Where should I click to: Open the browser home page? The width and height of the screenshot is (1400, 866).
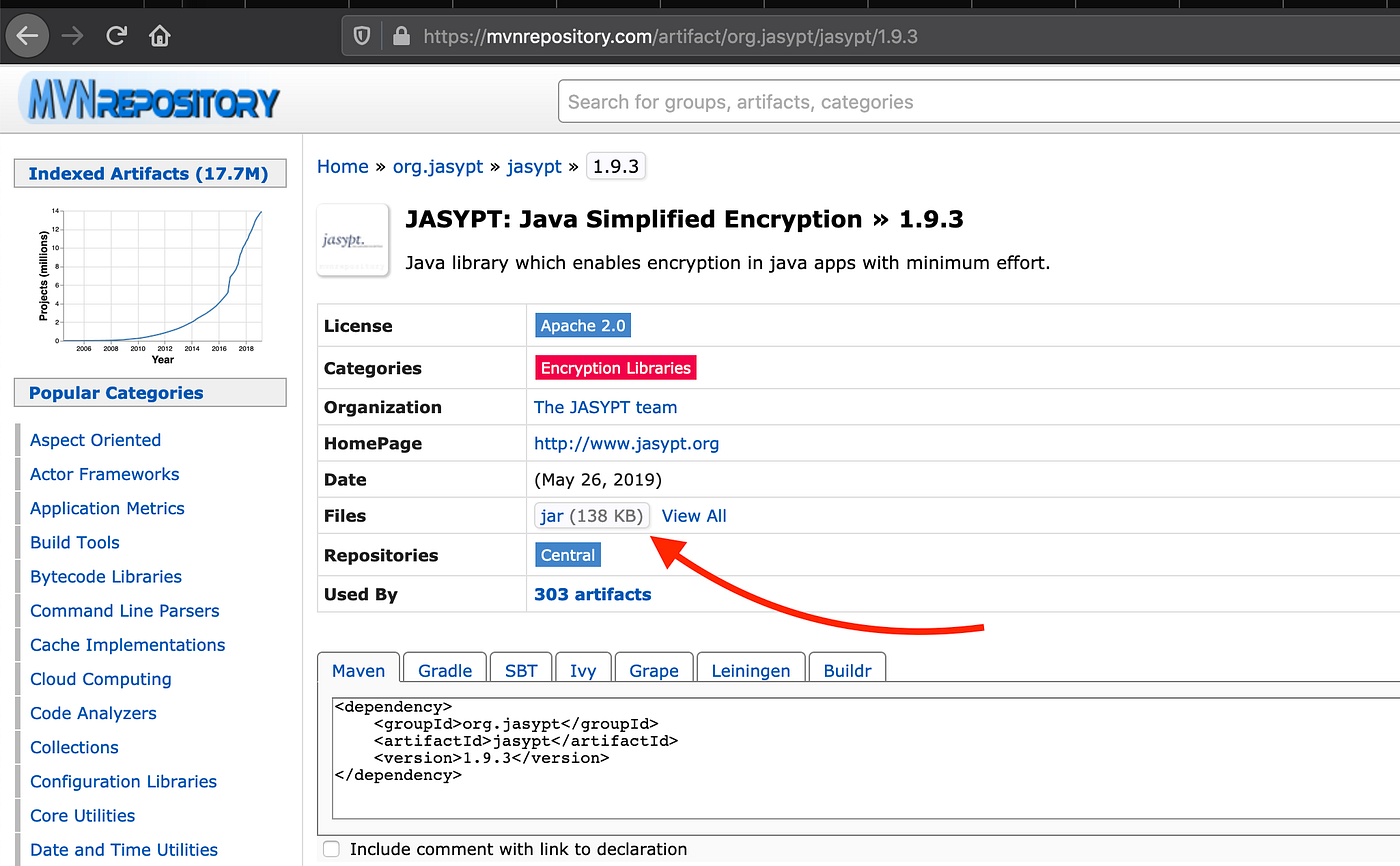160,35
